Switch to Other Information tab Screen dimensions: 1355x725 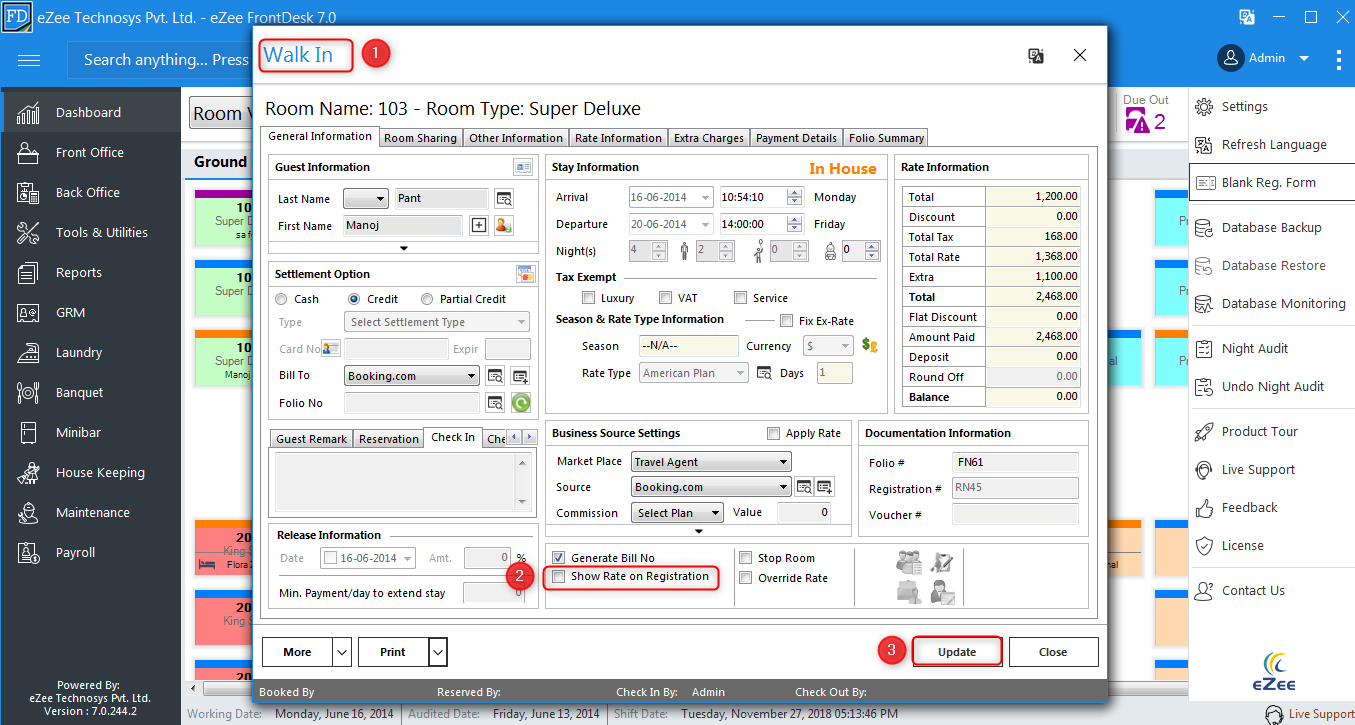(516, 138)
